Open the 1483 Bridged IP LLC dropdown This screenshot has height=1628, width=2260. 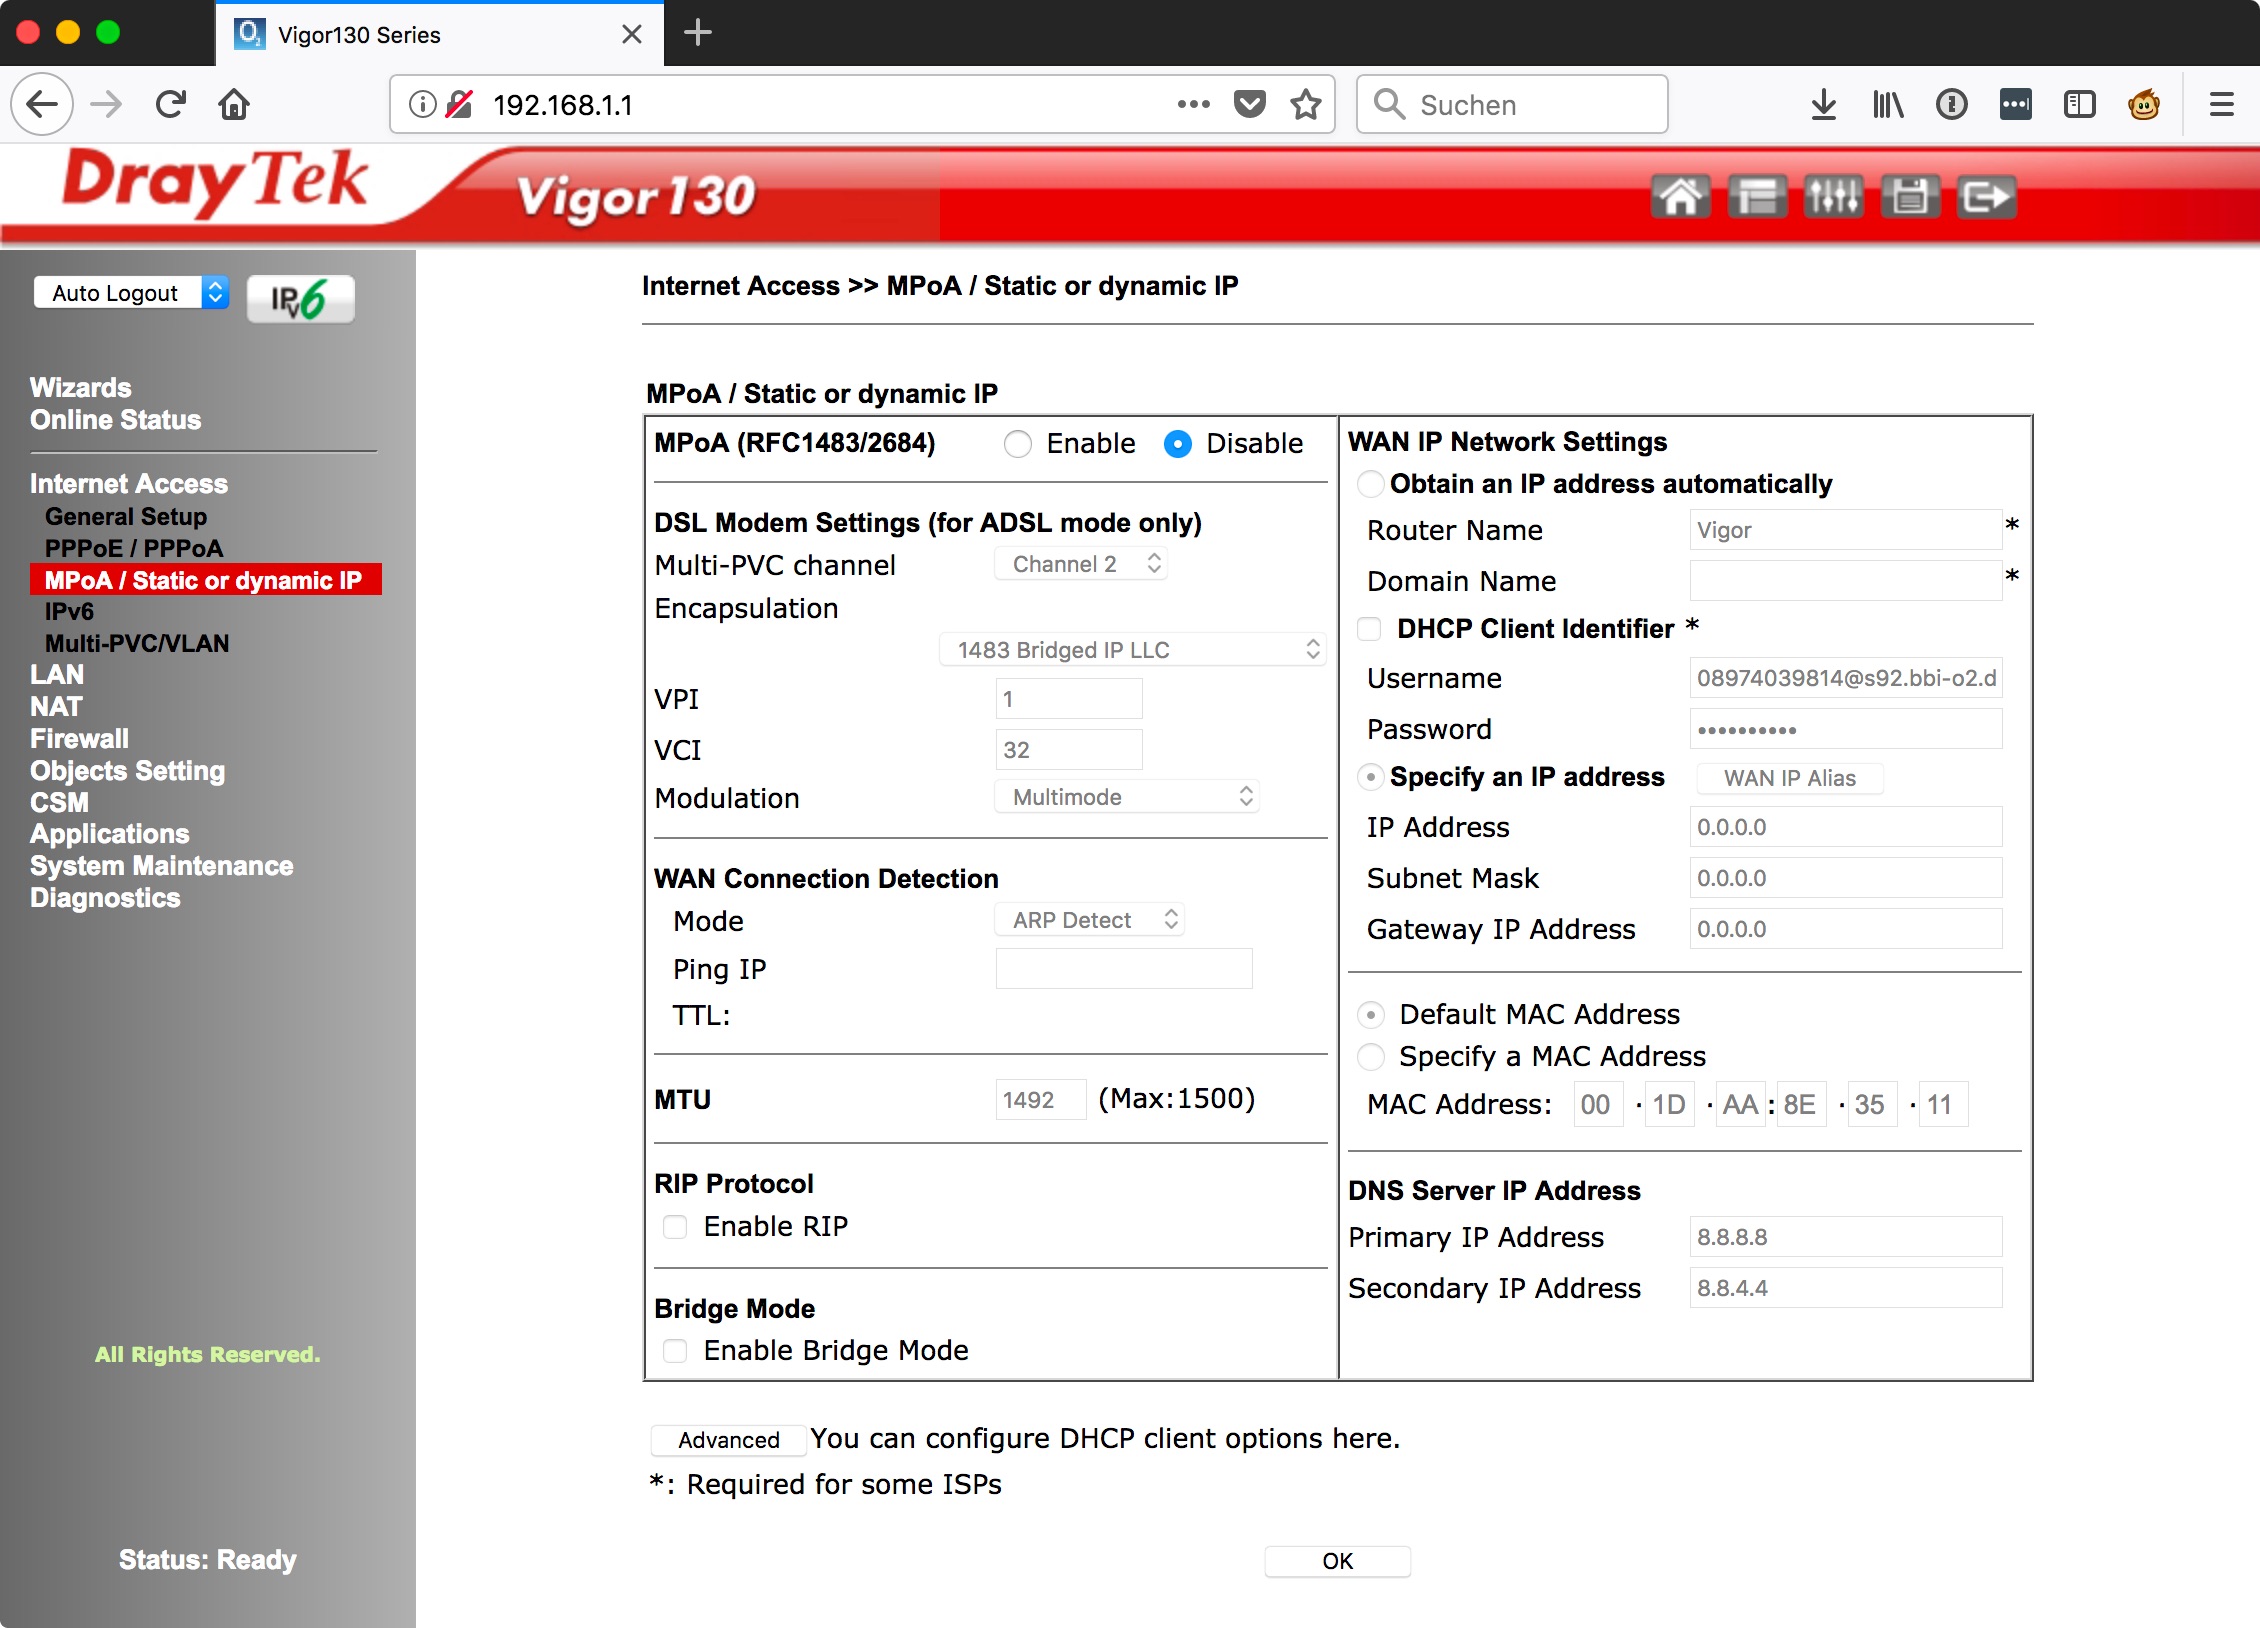tap(1132, 650)
